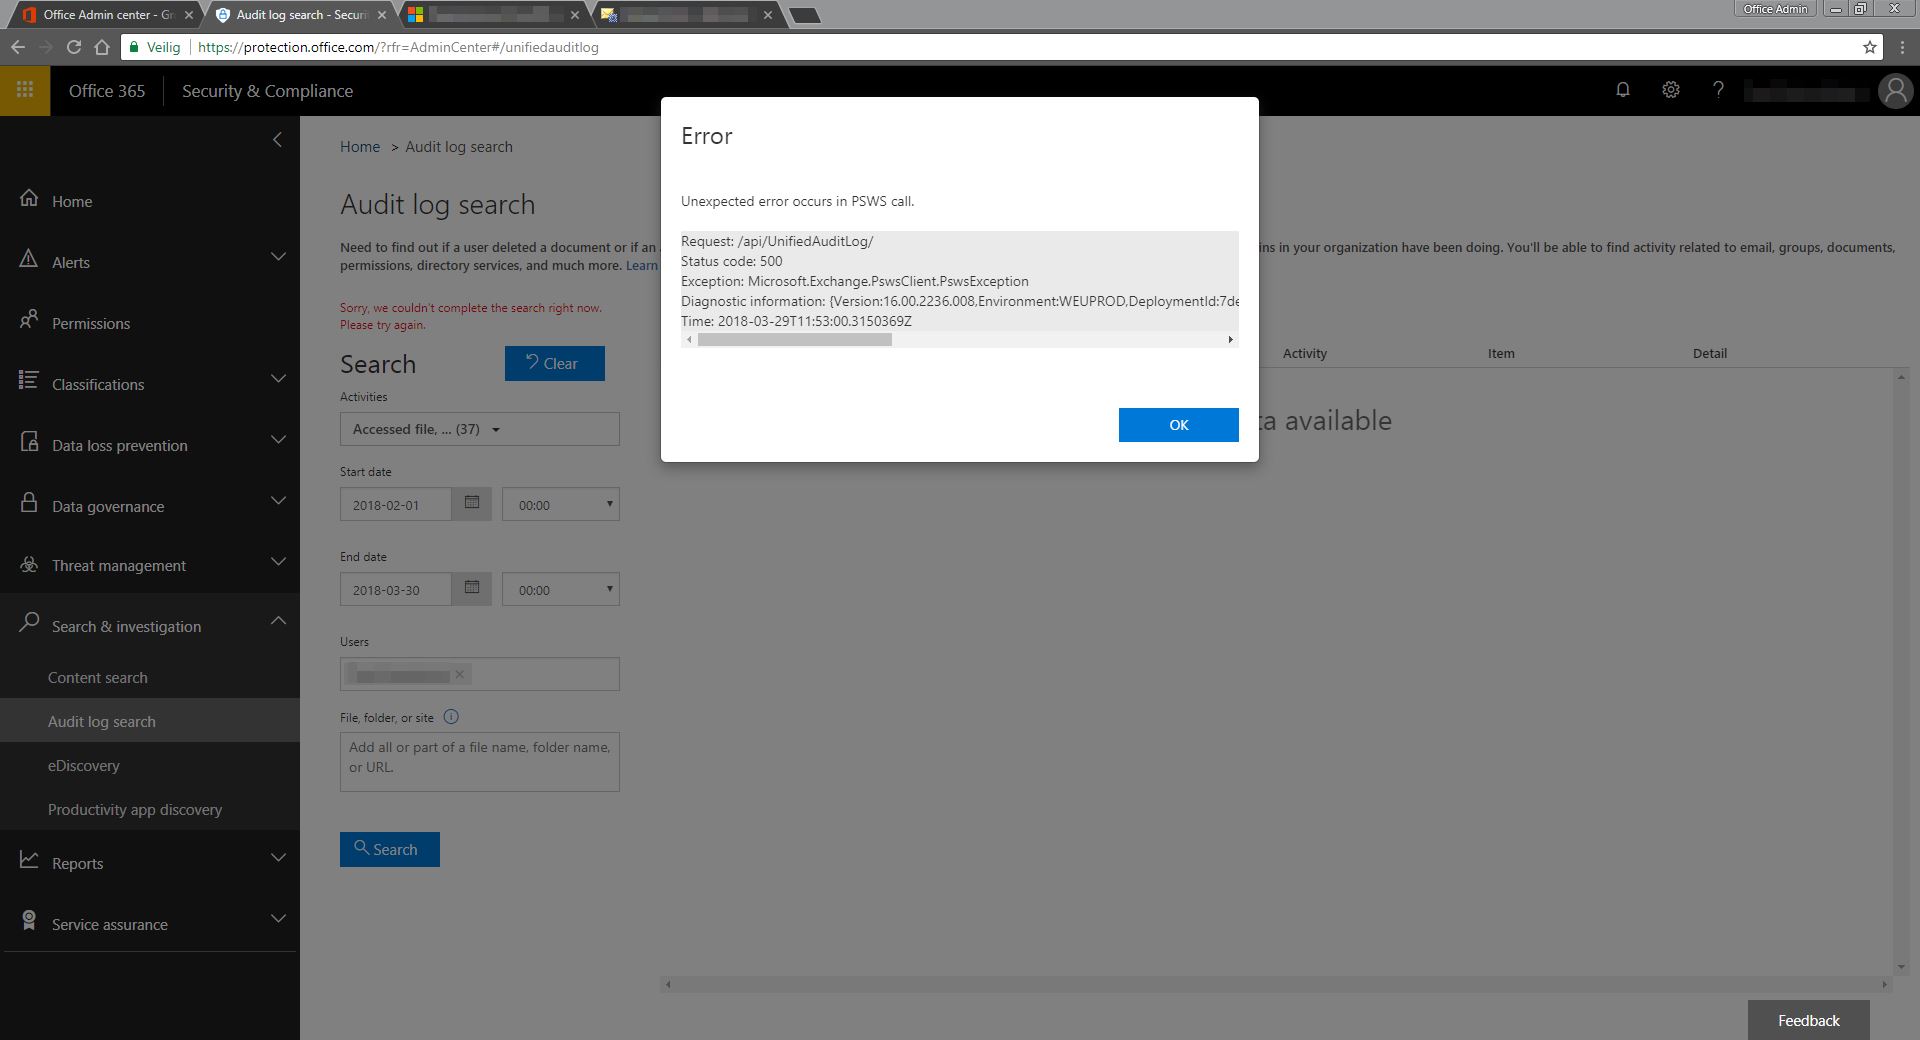1920x1040 pixels.
Task: Click the Home house icon in sidebar
Action: 29,198
